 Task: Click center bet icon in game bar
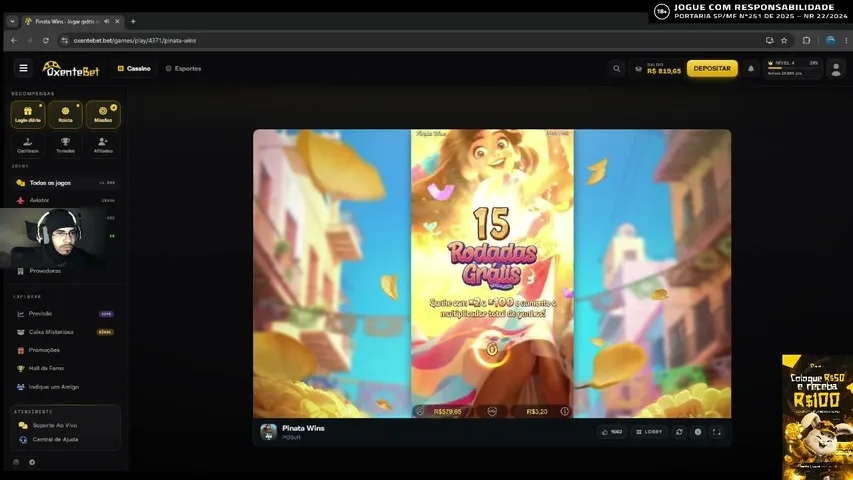tap(492, 411)
